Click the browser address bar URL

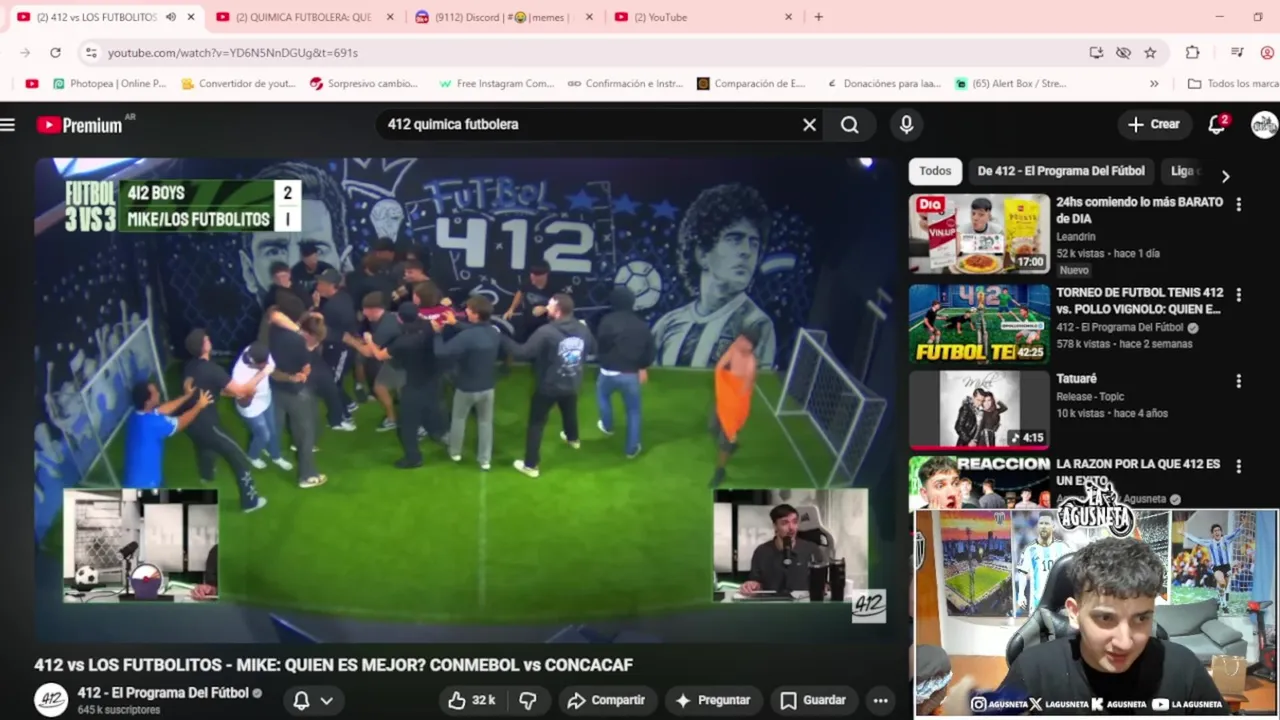[x=232, y=52]
